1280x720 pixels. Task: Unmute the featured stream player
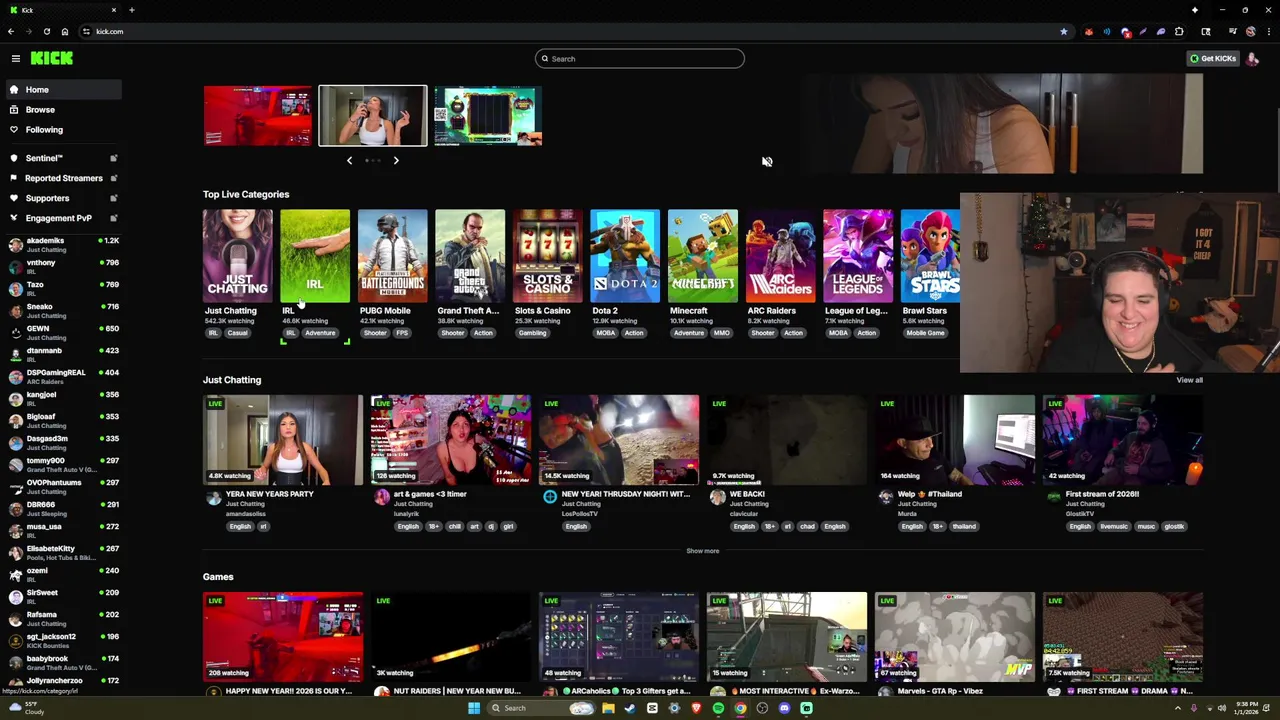[767, 161]
